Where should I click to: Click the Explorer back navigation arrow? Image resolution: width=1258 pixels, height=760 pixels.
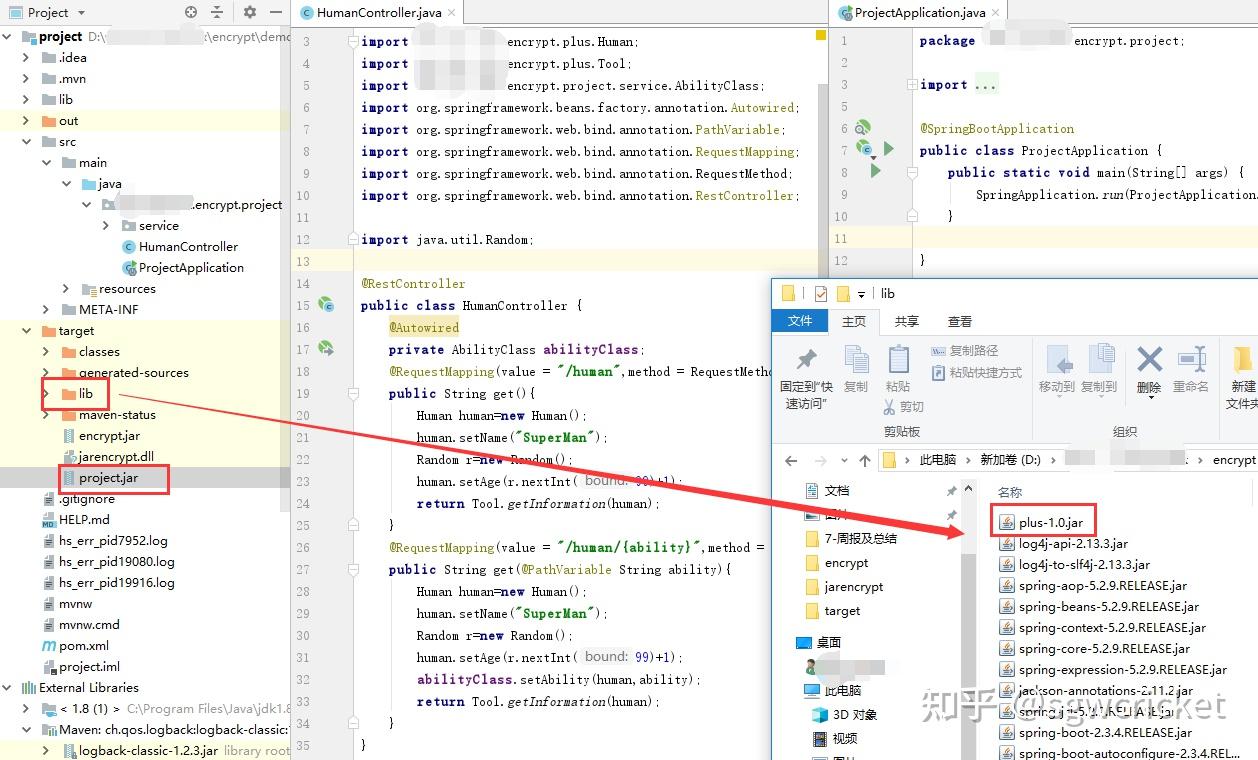[791, 459]
